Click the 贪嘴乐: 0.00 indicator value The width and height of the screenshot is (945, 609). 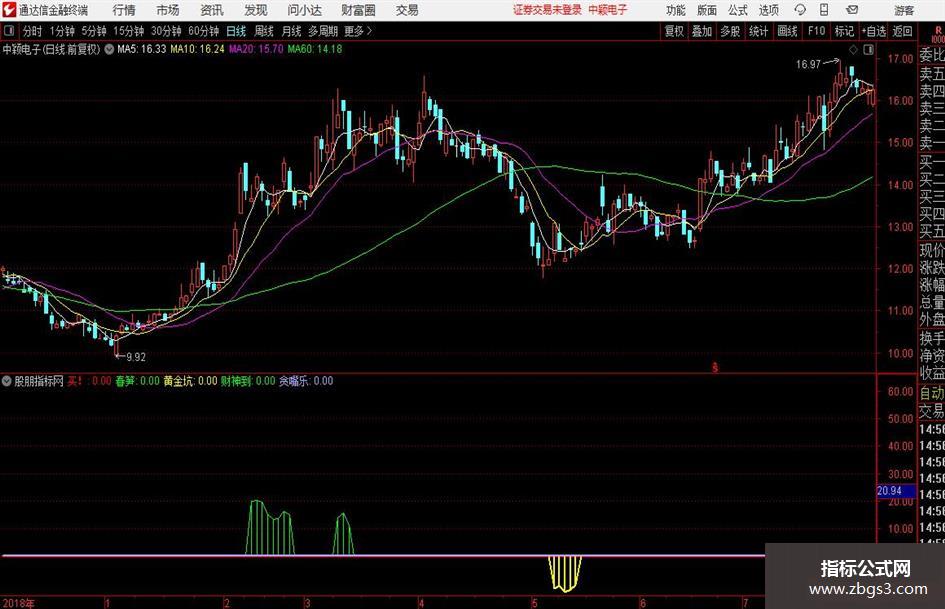click(x=306, y=381)
